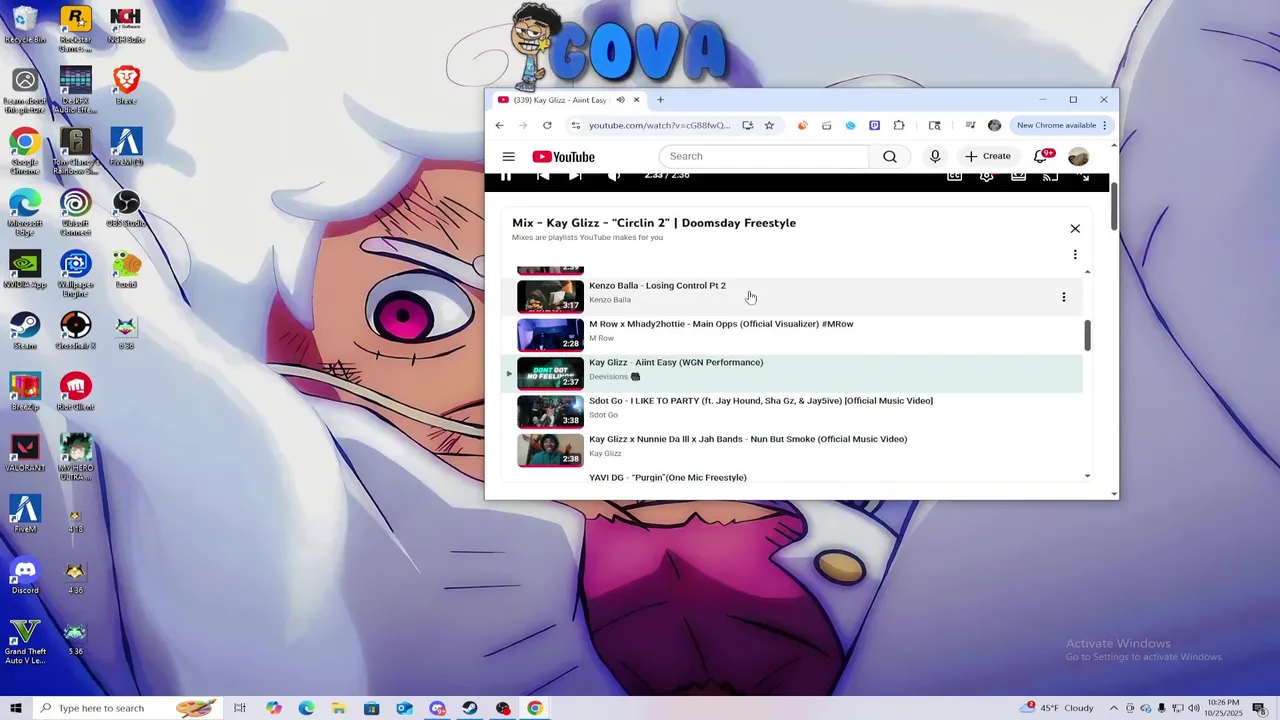Show hidden system tray icons
1280x720 pixels.
pos(1113,708)
